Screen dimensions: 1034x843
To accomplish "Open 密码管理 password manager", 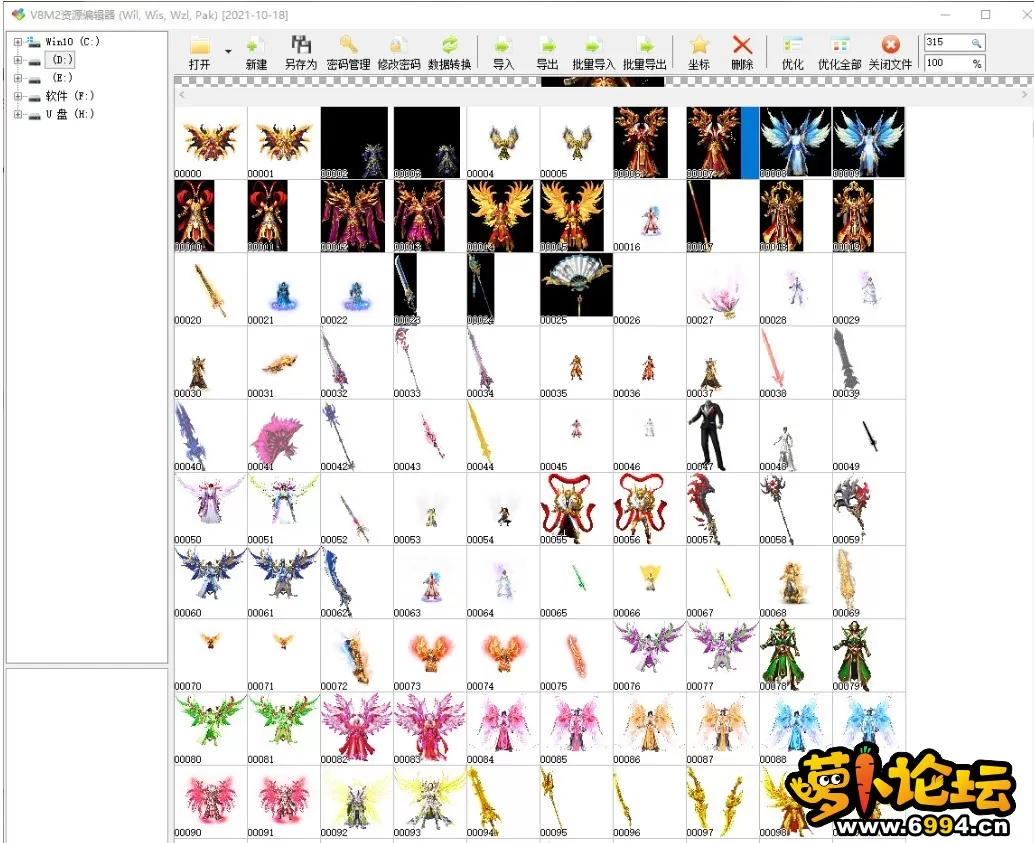I will (x=348, y=46).
